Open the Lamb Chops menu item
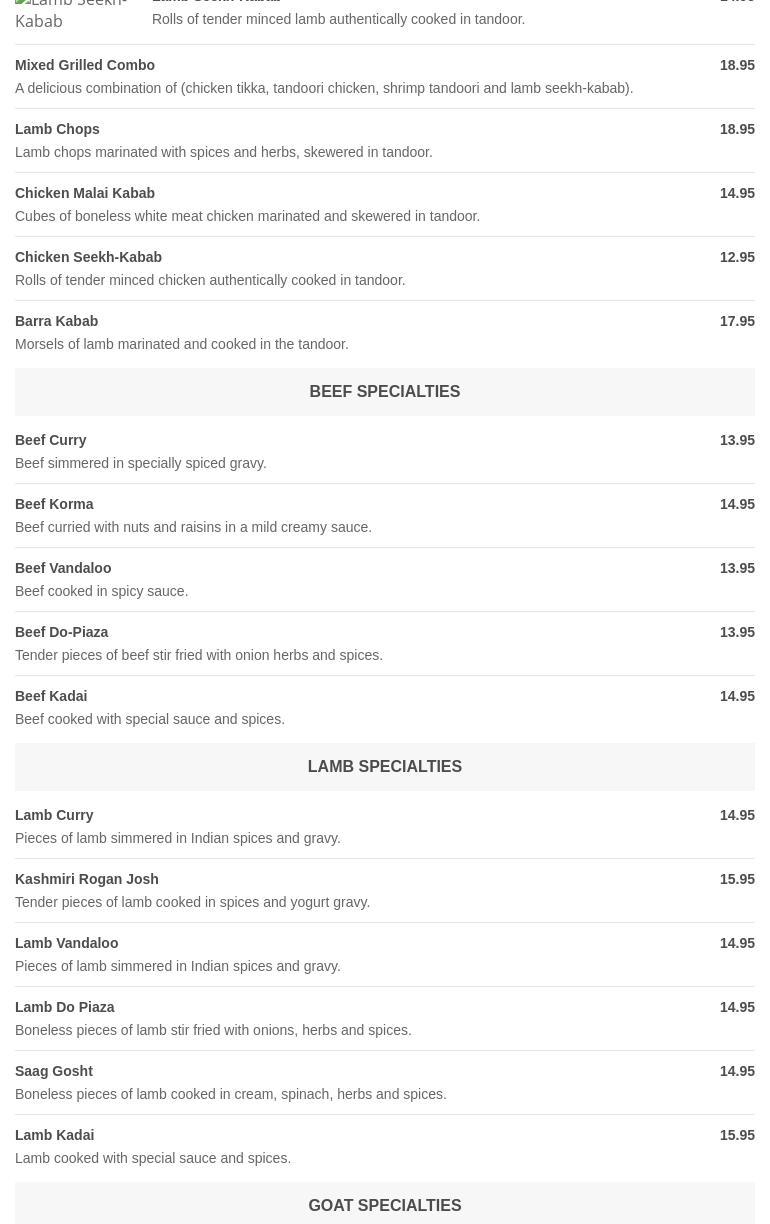Image resolution: width=770 pixels, height=1224 pixels. [57, 129]
